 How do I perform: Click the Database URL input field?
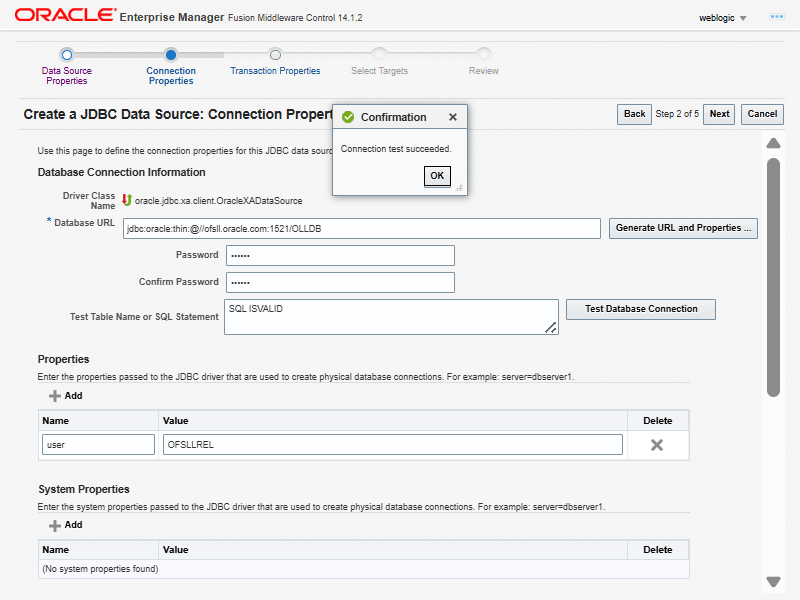coord(361,229)
